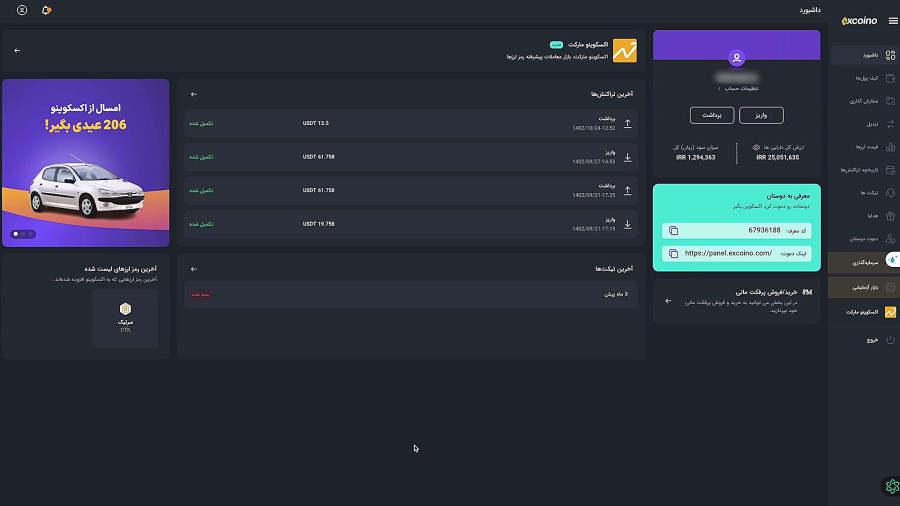Click the withdraw upload icon for USDT 13.5 row
900x506 pixels.
[627, 123]
